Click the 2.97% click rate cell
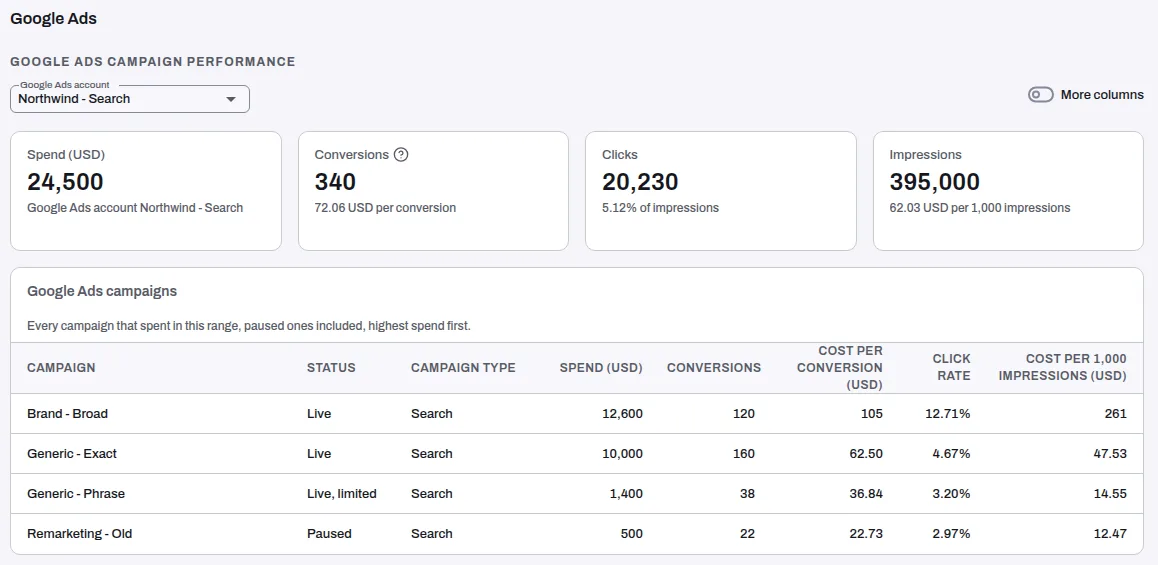The height and width of the screenshot is (565, 1158). click(950, 533)
